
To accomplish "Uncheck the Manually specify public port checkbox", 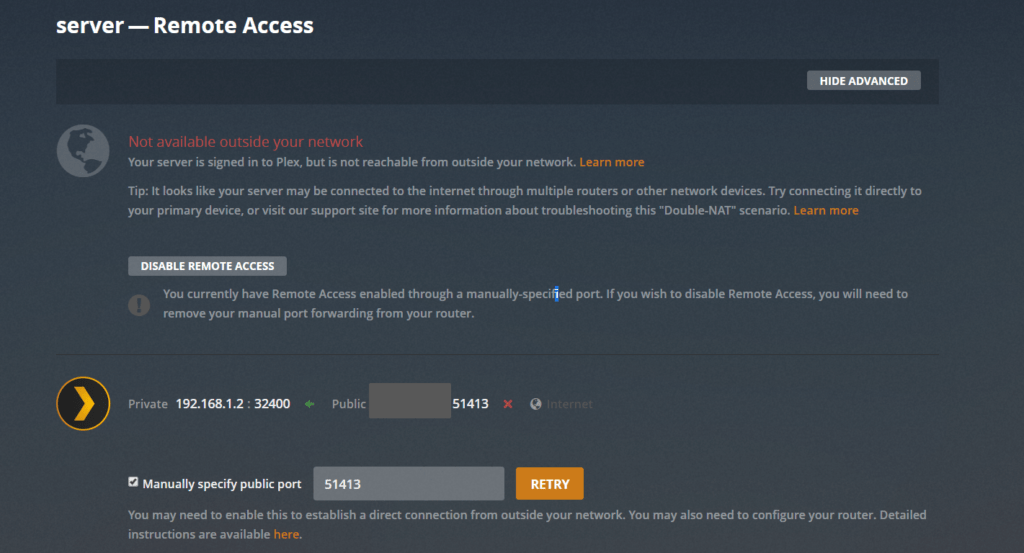I will [134, 482].
